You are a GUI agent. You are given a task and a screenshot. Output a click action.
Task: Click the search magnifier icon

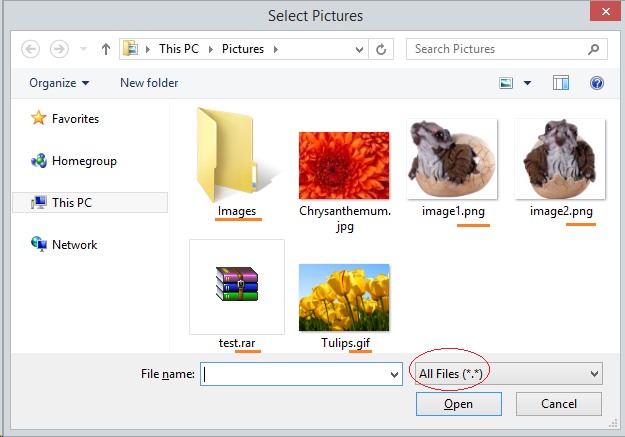point(593,49)
